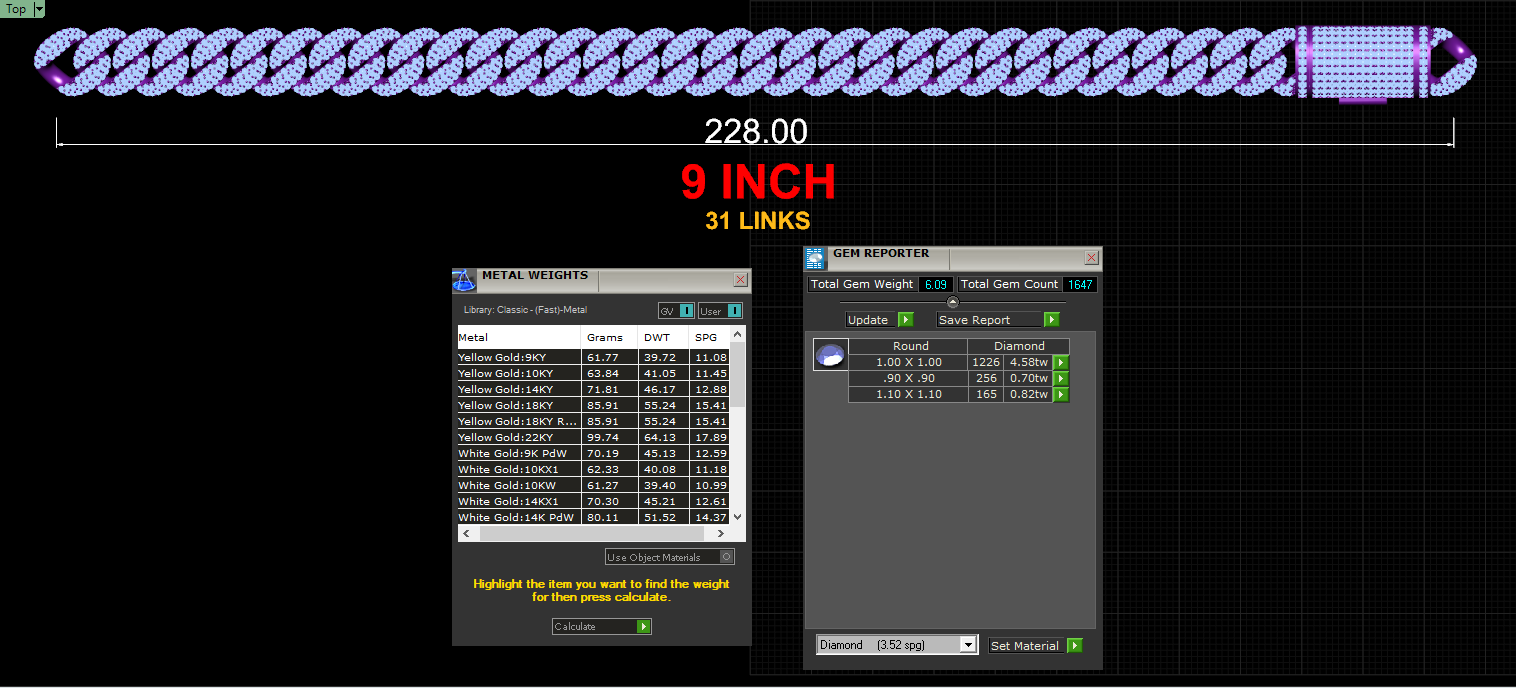
Task: Click green arrow beside 0.70tw row
Action: (1061, 378)
